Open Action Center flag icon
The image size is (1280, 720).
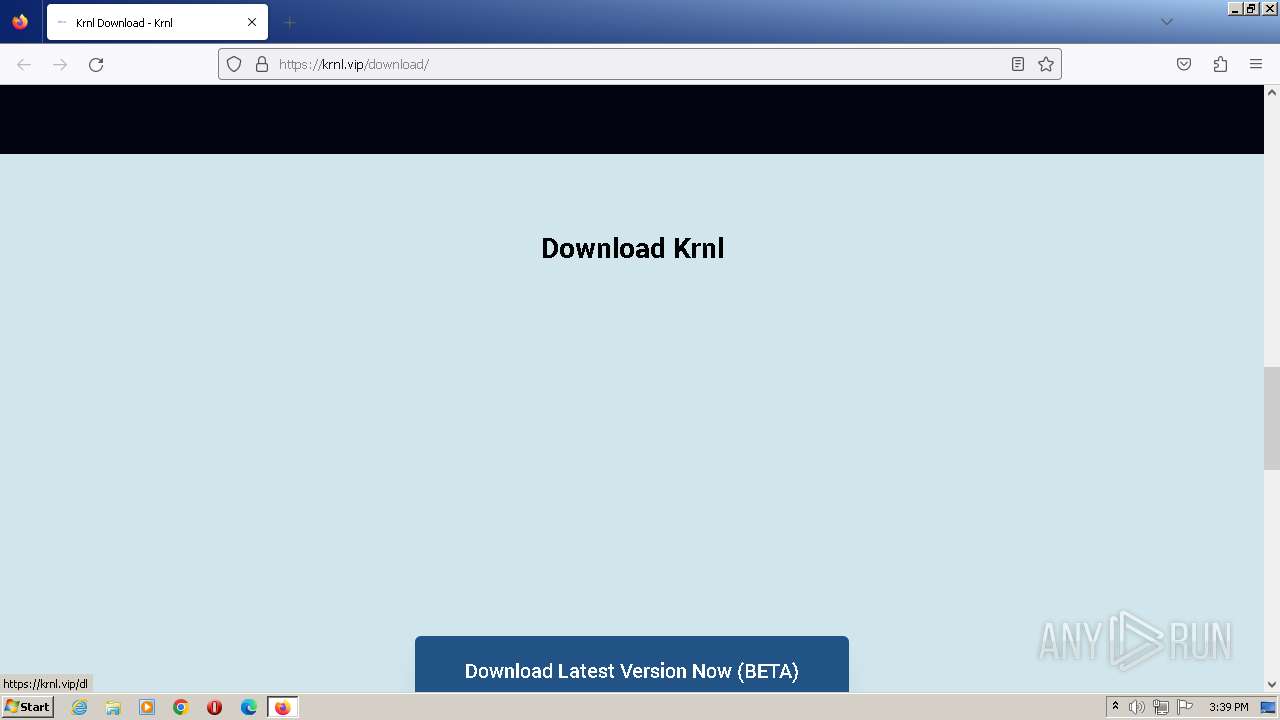click(1185, 707)
